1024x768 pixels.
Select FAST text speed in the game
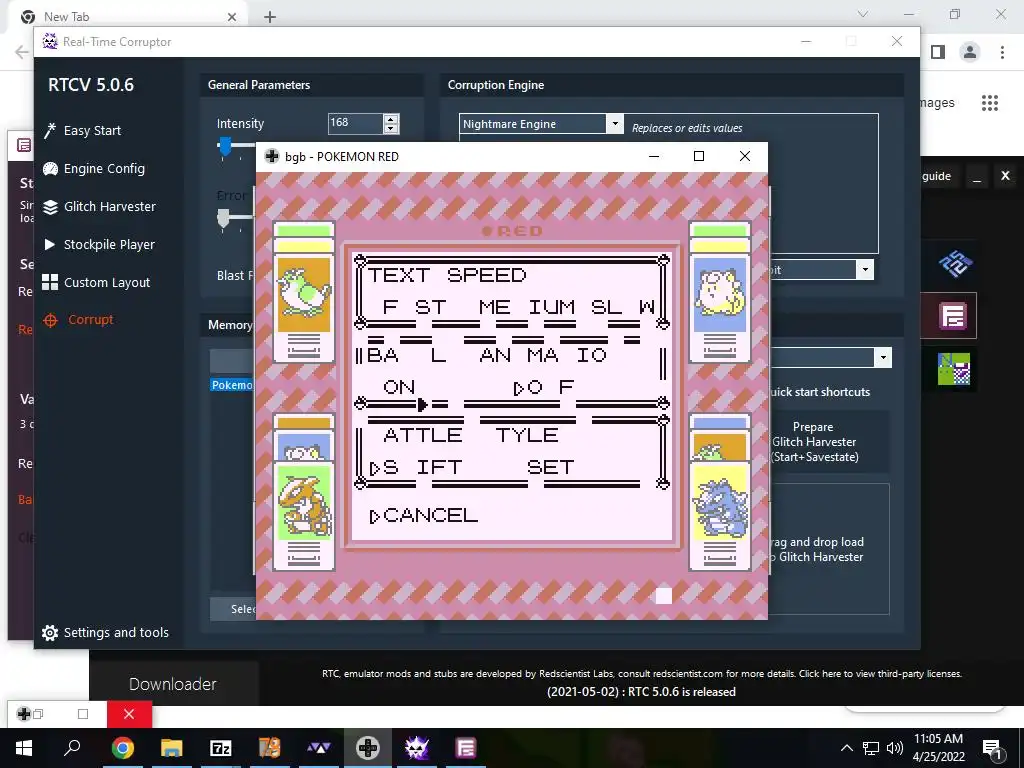415,307
